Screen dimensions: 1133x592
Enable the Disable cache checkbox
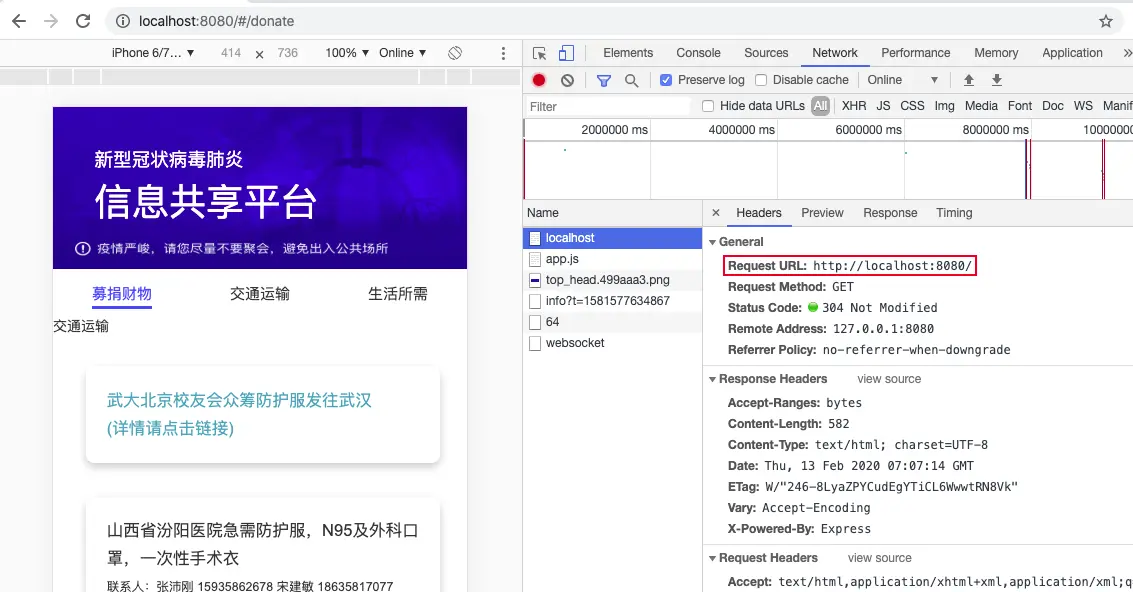click(761, 80)
